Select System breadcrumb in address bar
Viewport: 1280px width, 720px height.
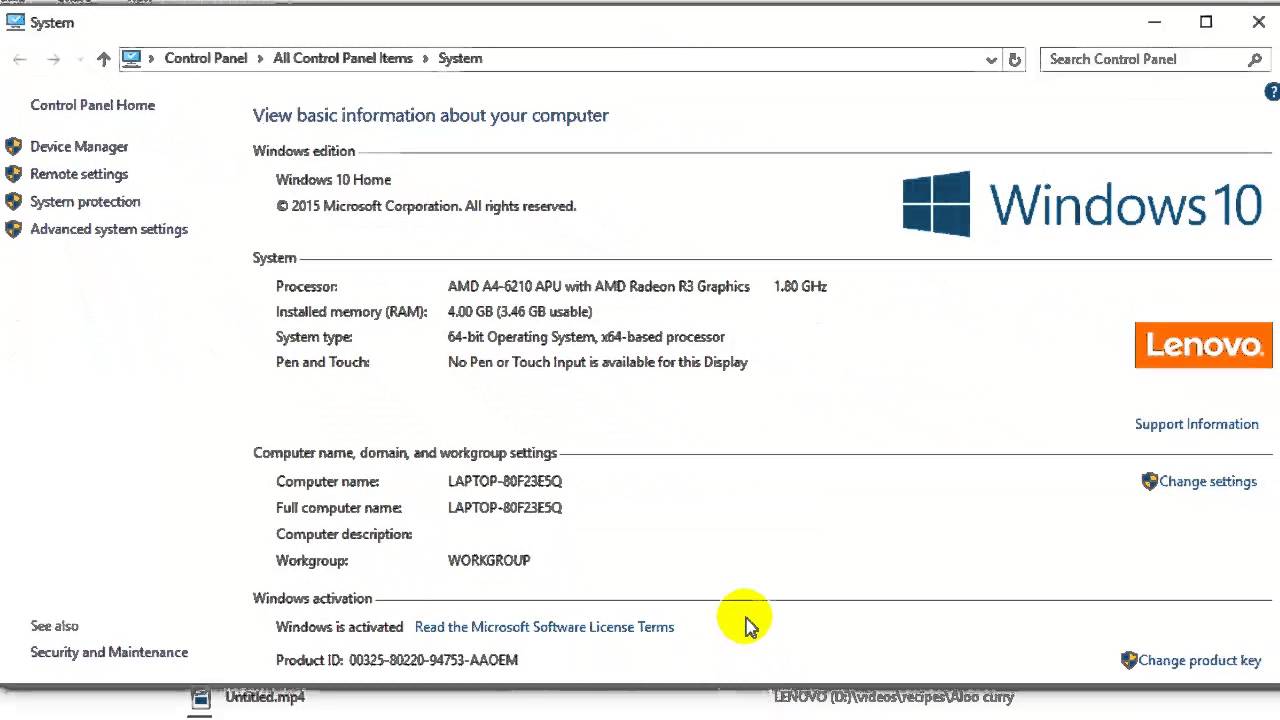click(460, 58)
